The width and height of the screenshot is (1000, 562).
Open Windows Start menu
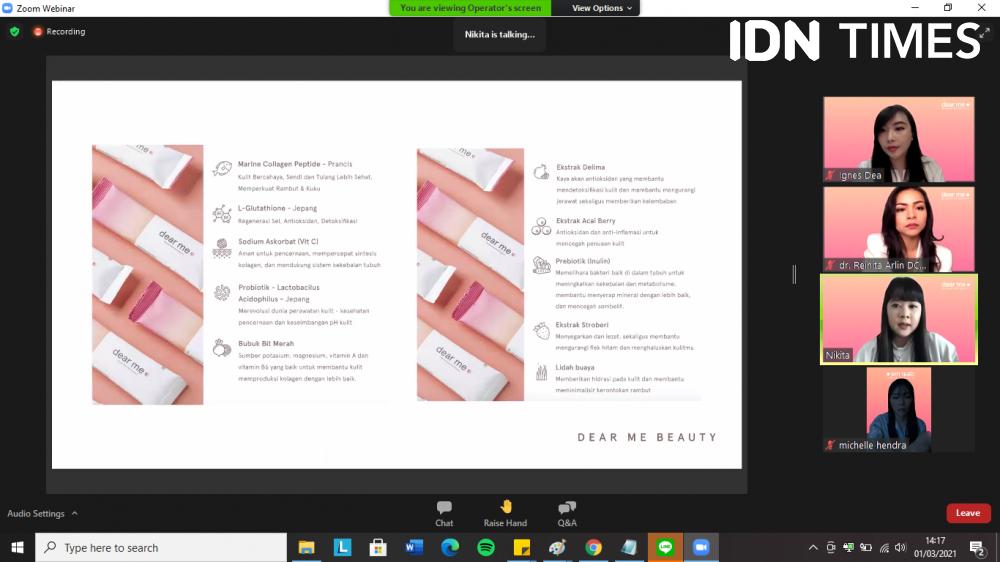[17, 547]
